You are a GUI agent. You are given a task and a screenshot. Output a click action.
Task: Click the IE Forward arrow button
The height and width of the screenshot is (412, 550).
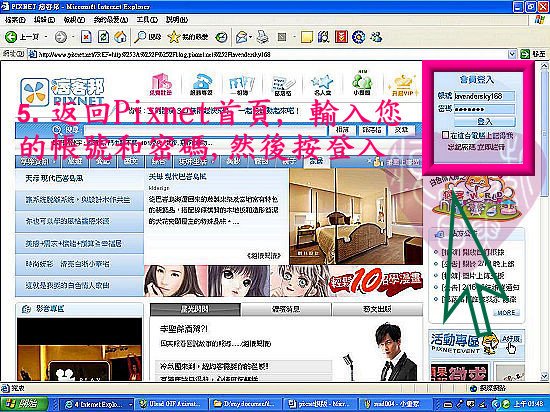[x=61, y=37]
